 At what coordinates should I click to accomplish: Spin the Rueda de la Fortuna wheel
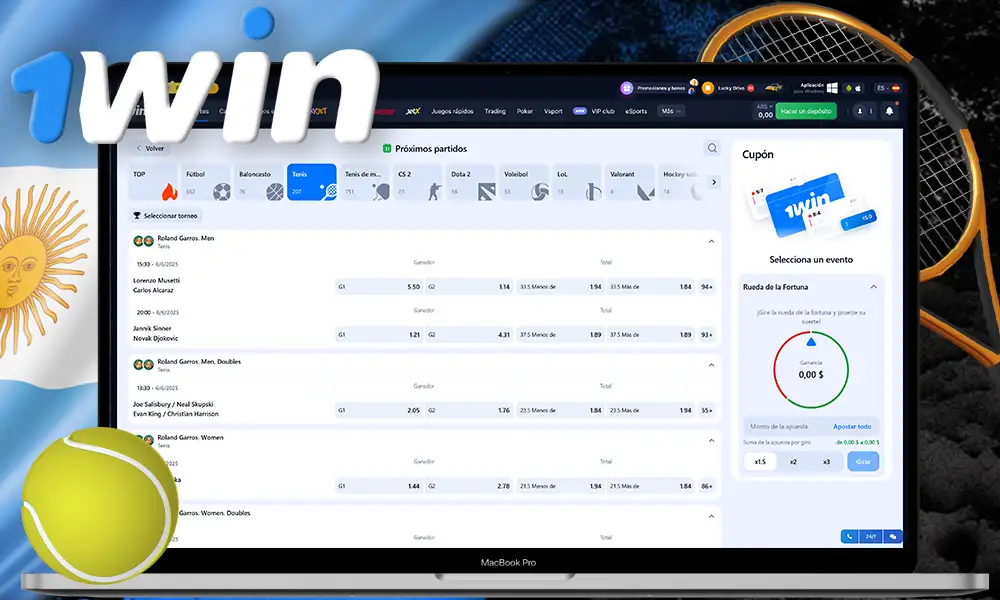862,461
